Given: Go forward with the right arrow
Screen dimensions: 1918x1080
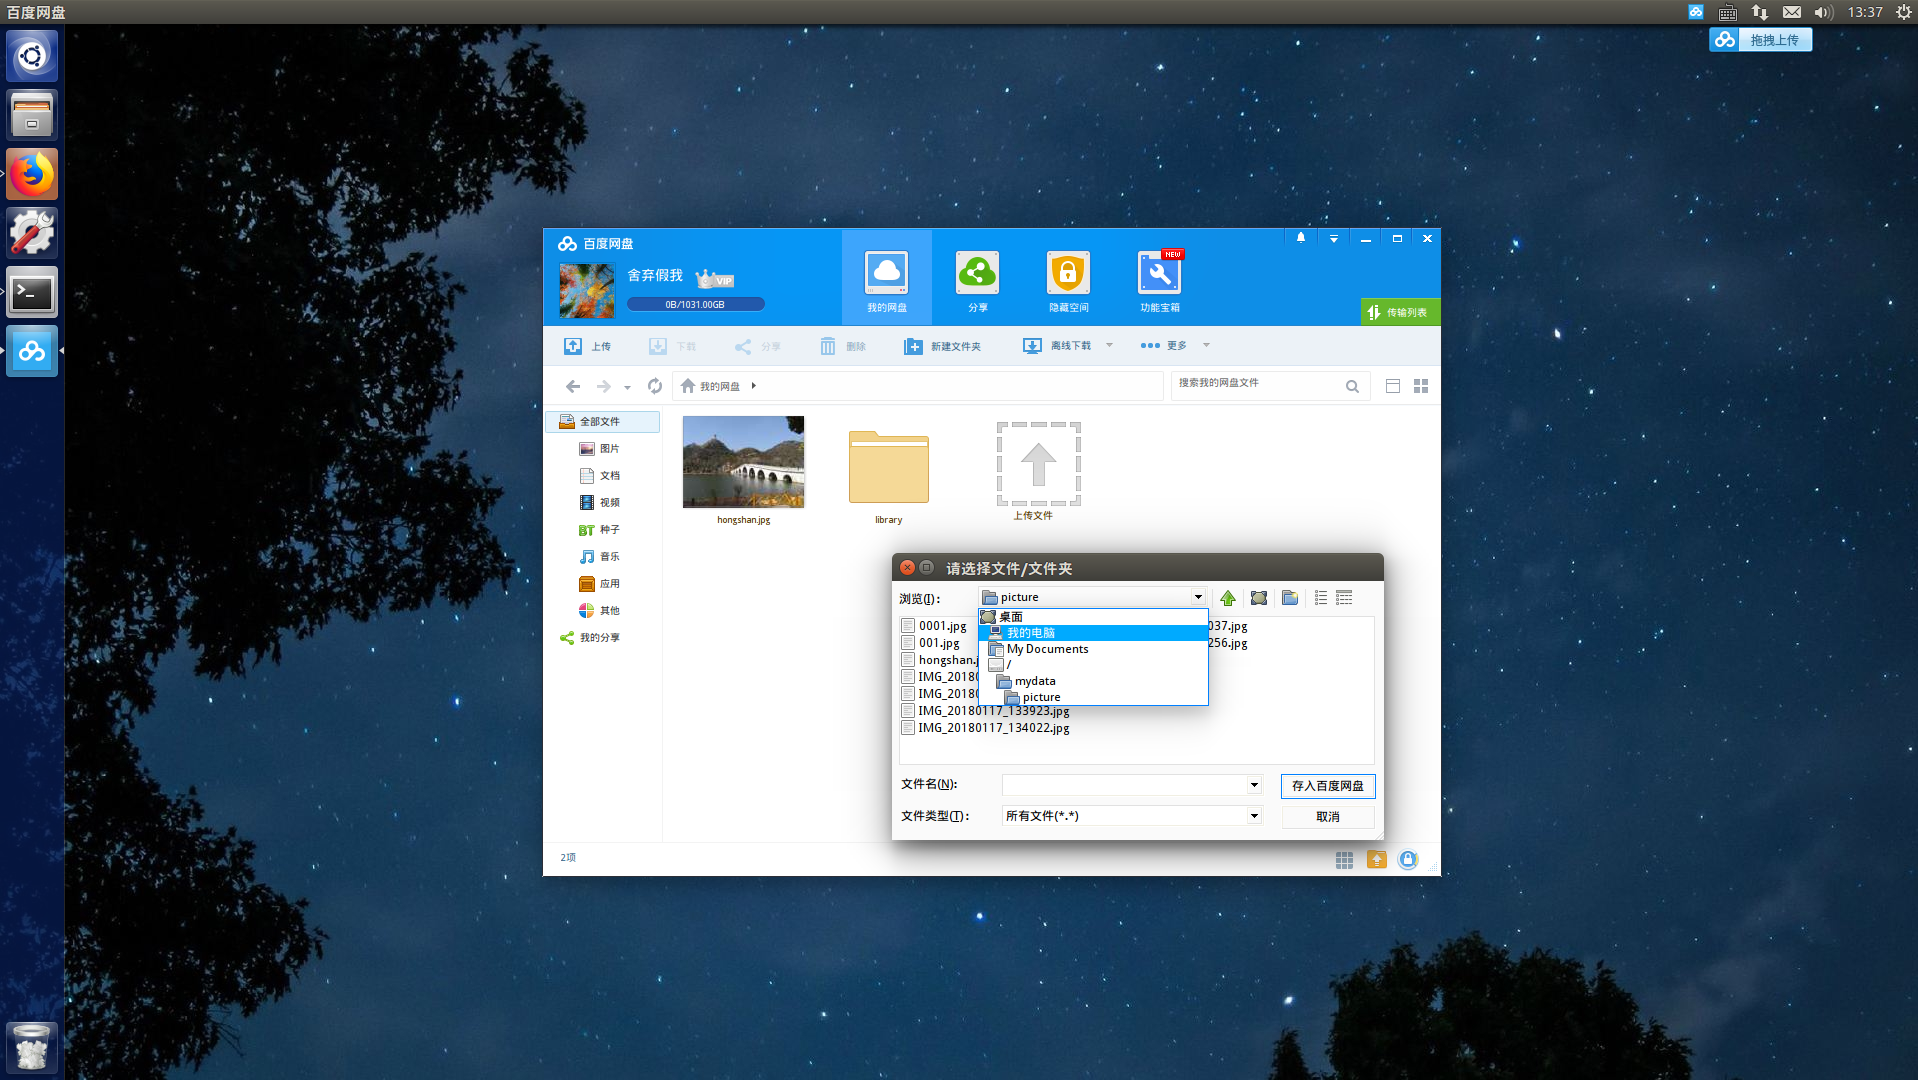Looking at the screenshot, I should tap(603, 386).
